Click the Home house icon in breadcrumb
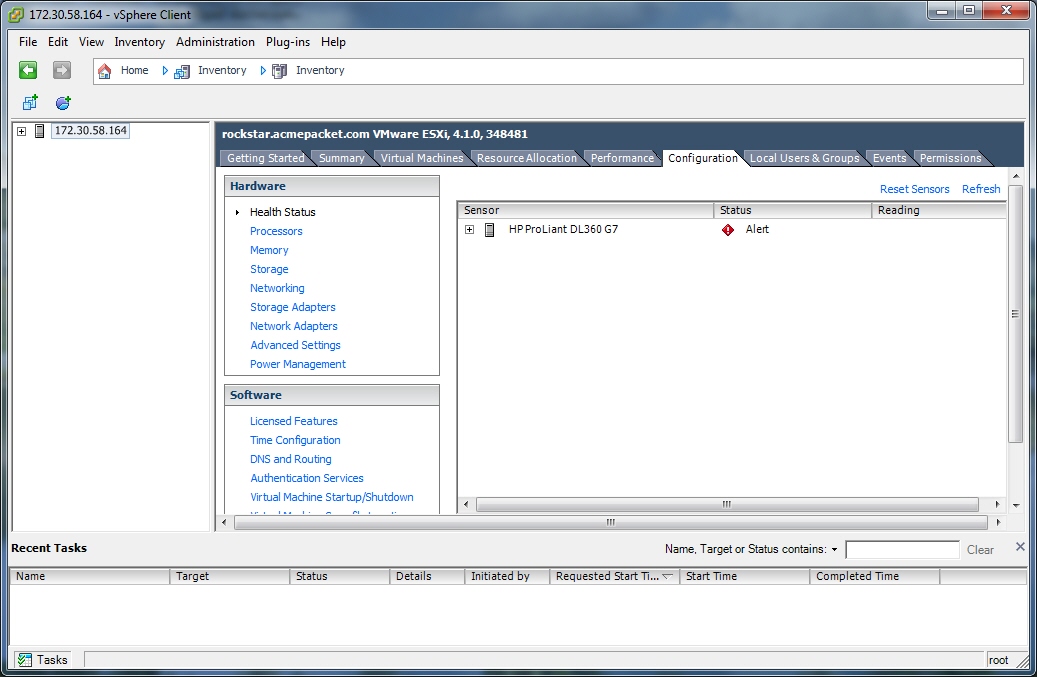 click(x=104, y=71)
